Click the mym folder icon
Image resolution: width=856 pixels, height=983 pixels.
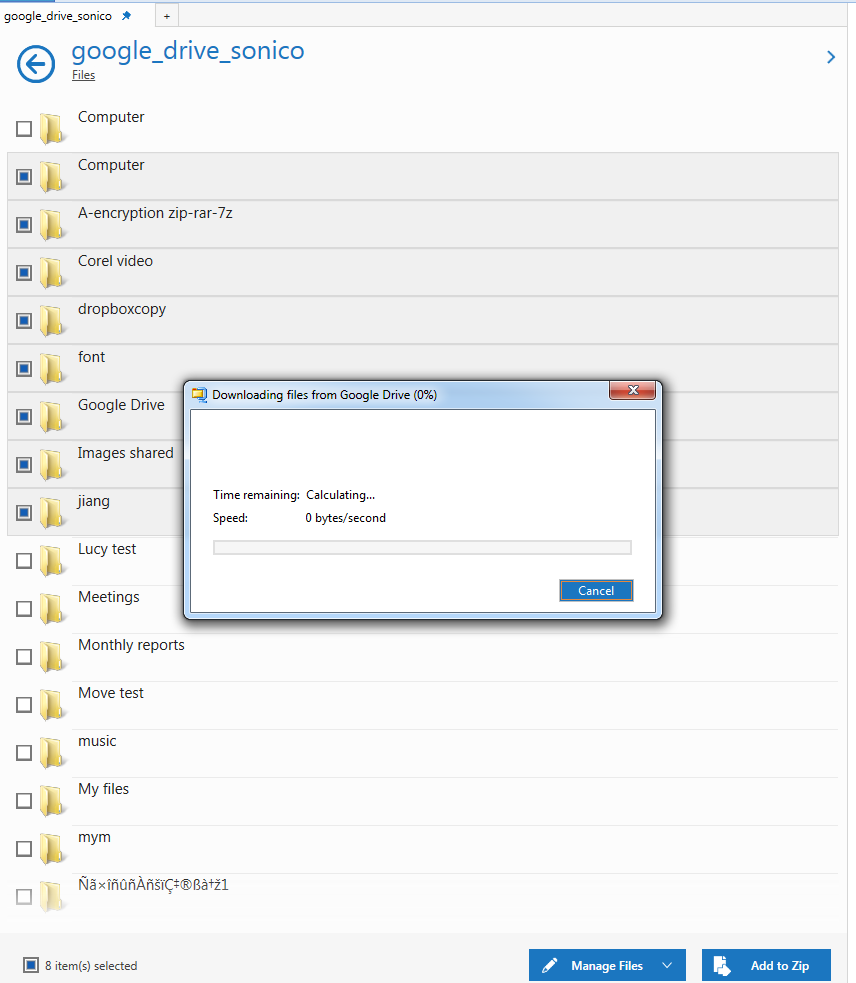pyautogui.click(x=52, y=848)
